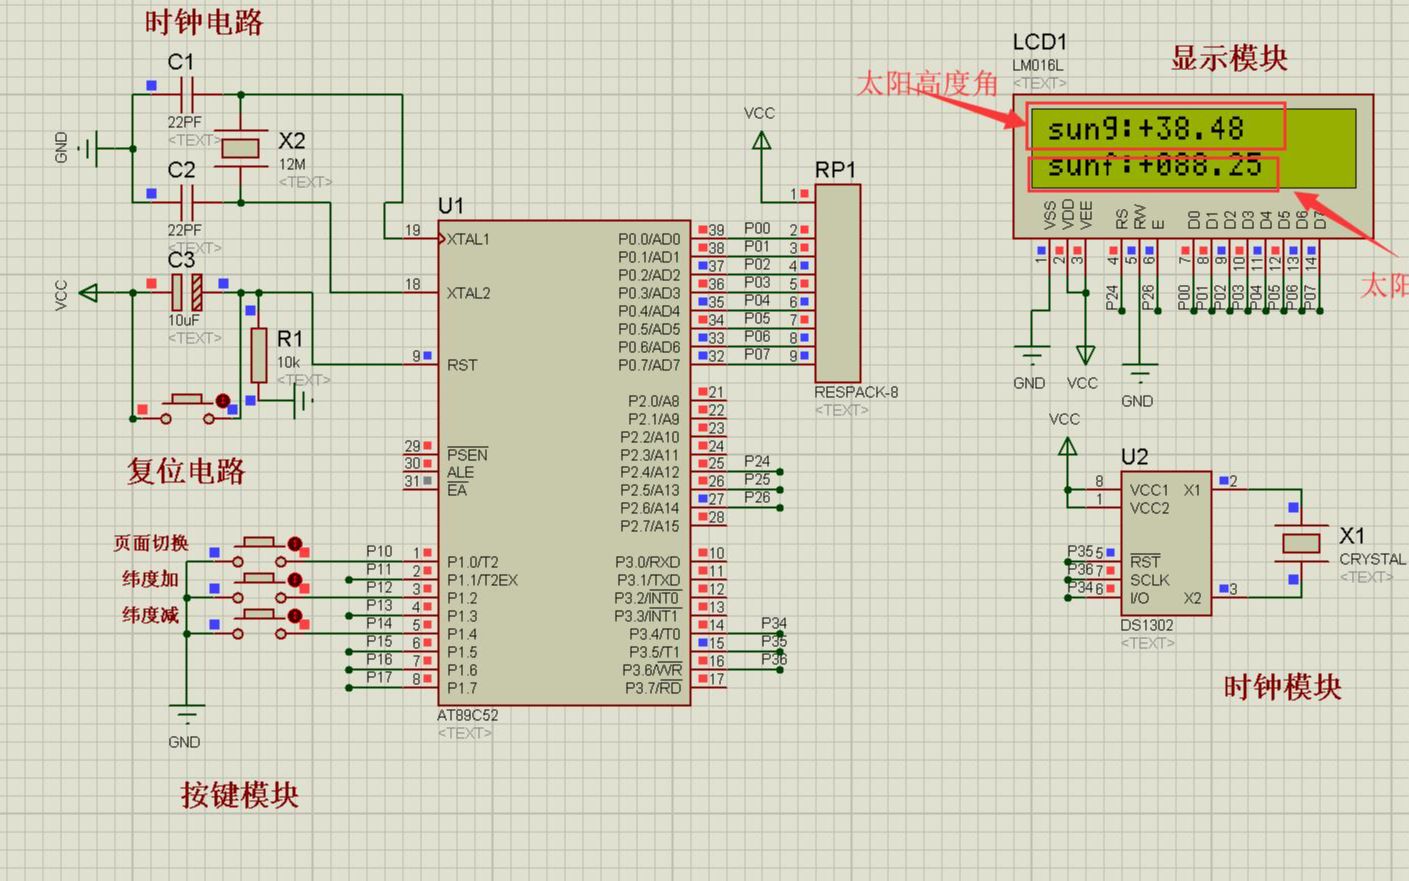This screenshot has width=1409, height=881.
Task: Click net label P17 near pin 8
Action: [379, 677]
